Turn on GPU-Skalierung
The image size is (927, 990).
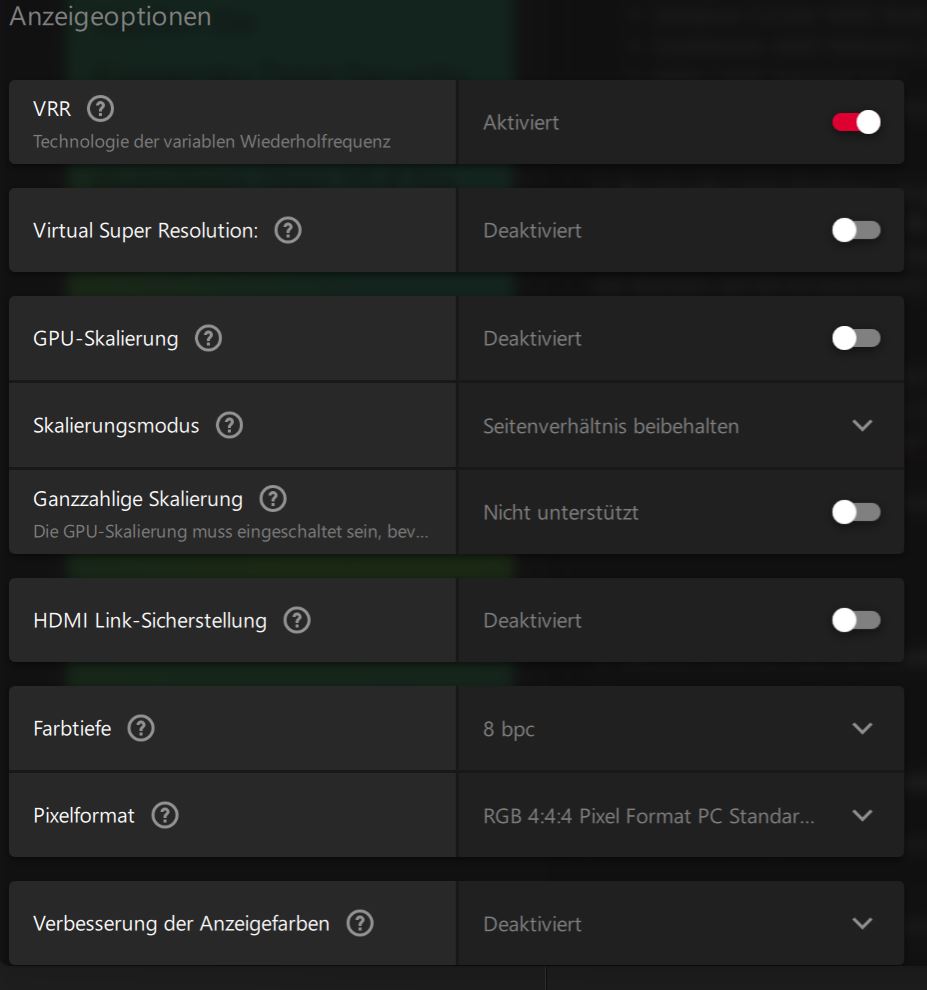tap(855, 338)
